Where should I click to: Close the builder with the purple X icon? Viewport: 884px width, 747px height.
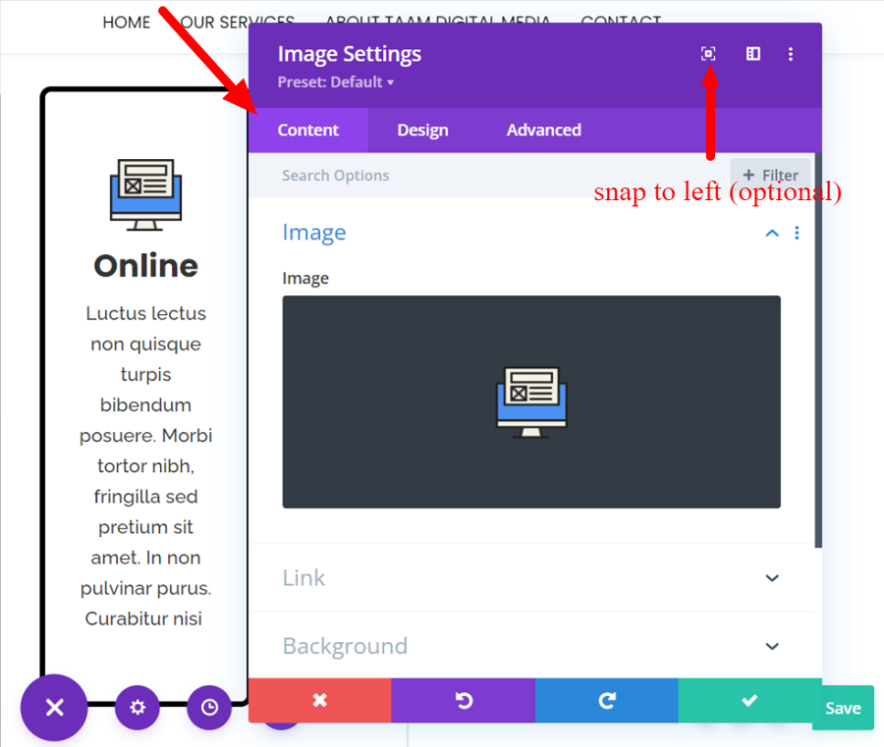(53, 708)
